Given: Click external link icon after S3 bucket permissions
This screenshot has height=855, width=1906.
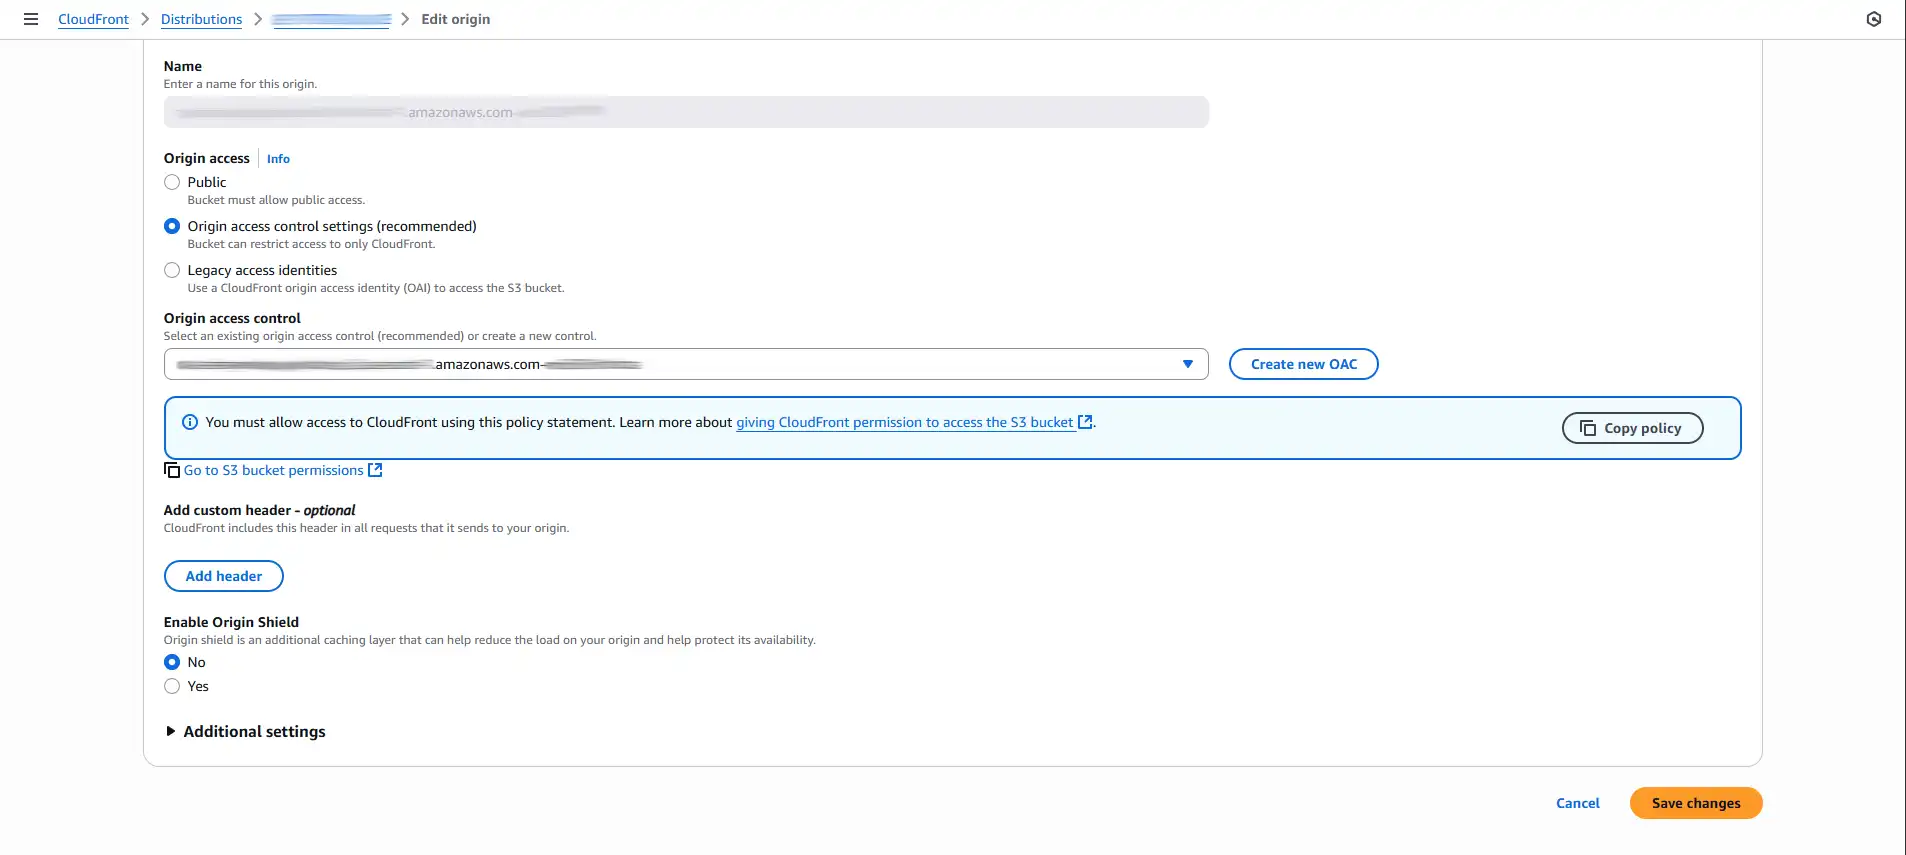Looking at the screenshot, I should 375,470.
